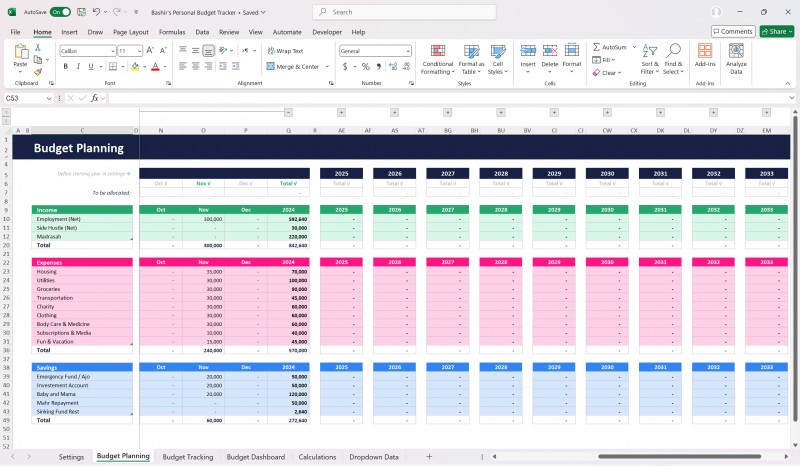Open Find & Select magnifier
Screen dimensions: 800x466
pyautogui.click(x=673, y=59)
